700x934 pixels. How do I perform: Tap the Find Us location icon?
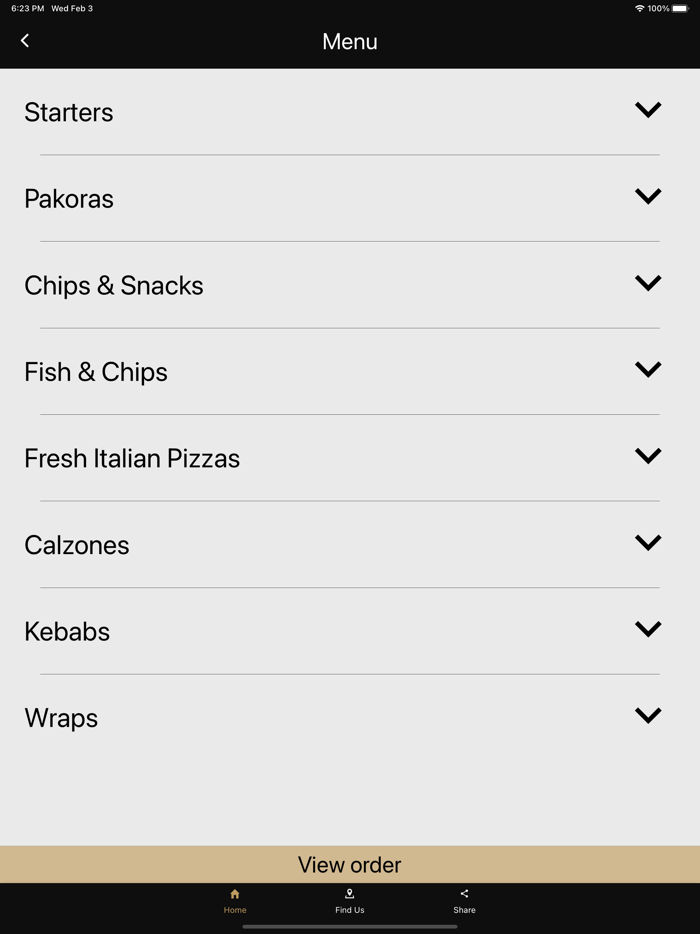[x=349, y=894]
